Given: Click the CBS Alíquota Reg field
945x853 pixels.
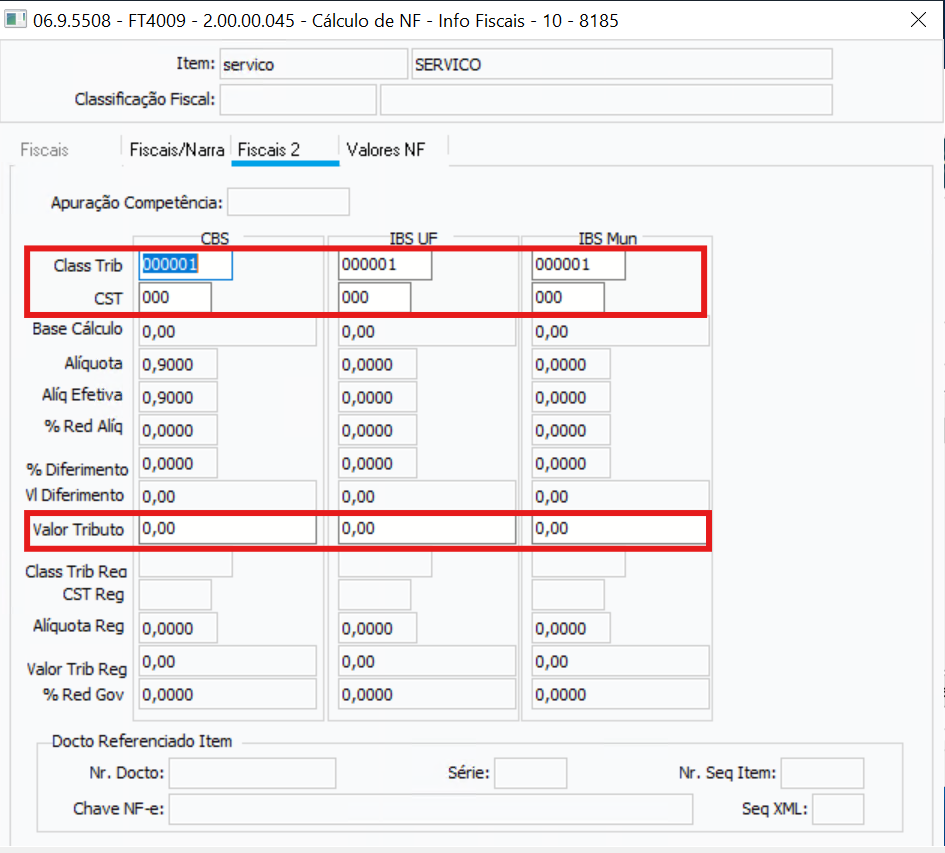Looking at the screenshot, I should point(178,628).
